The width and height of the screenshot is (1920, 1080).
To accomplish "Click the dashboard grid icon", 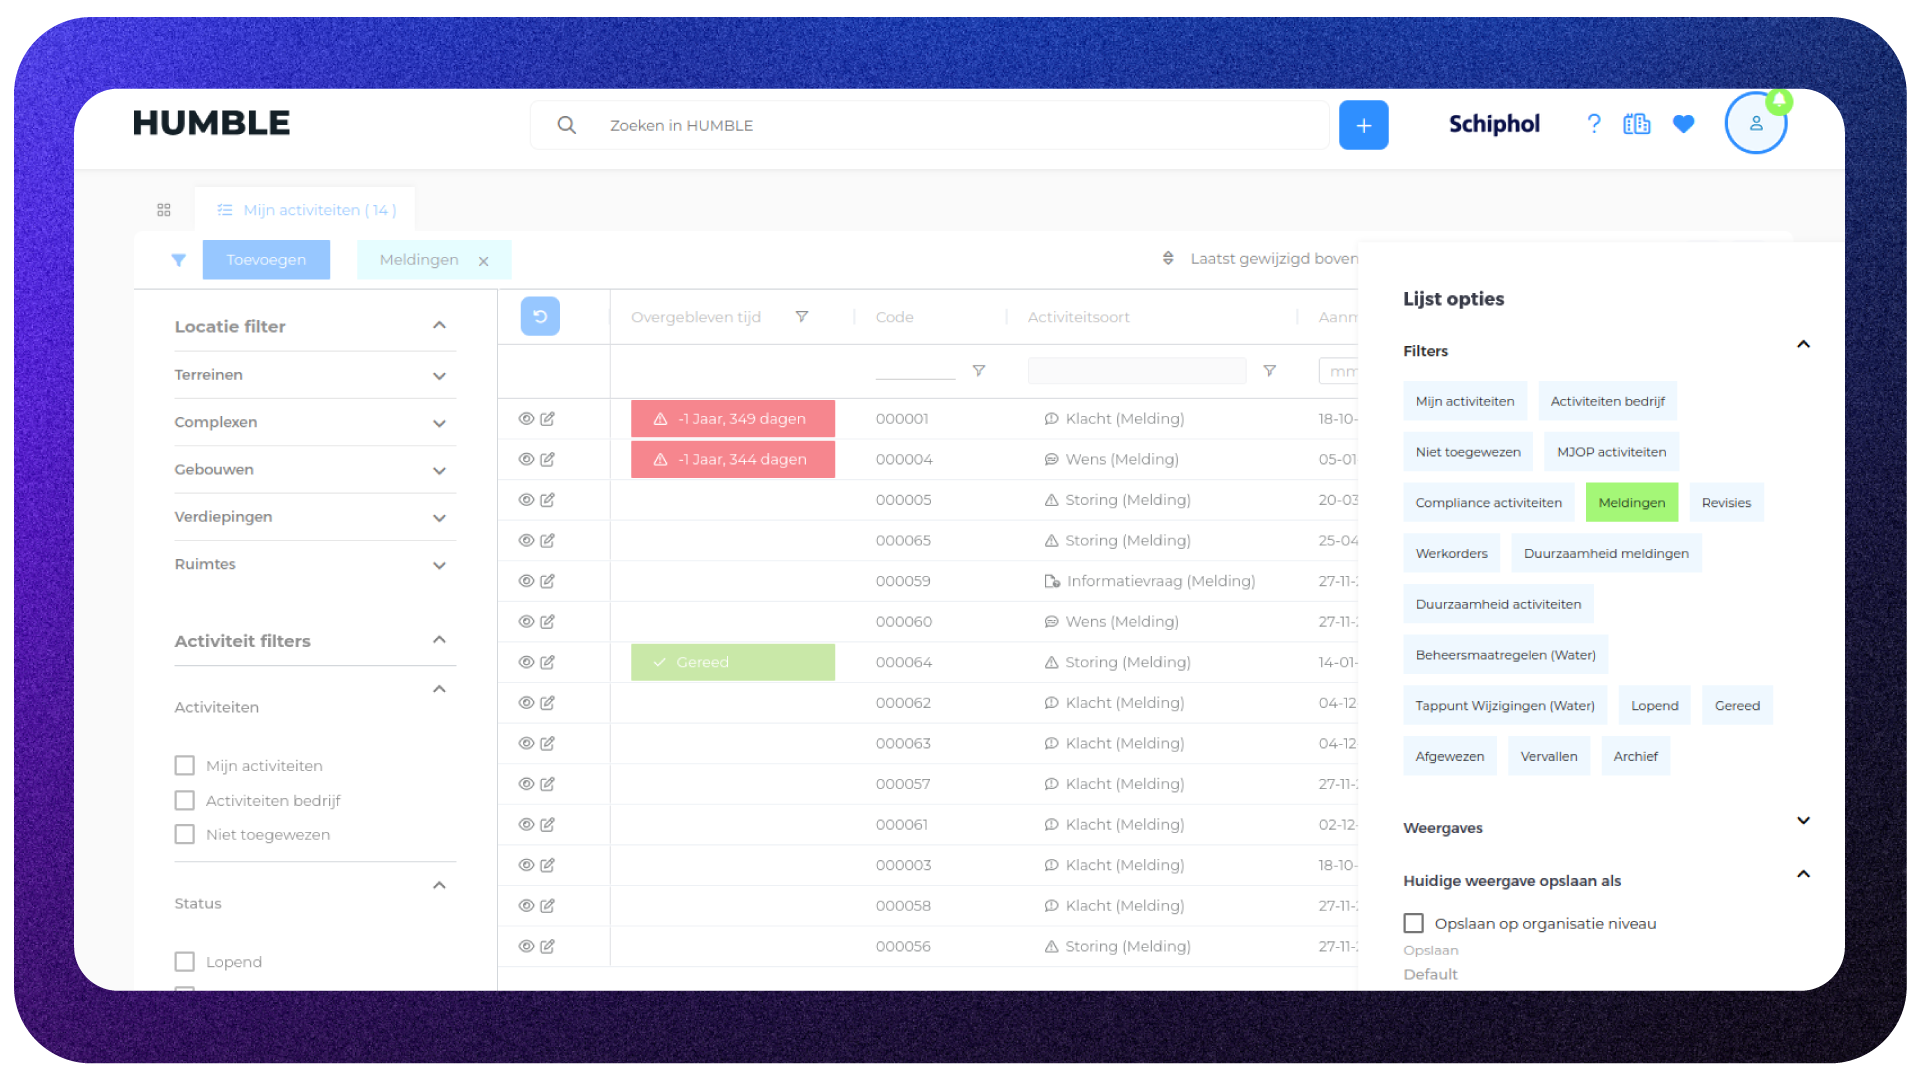I will point(164,210).
